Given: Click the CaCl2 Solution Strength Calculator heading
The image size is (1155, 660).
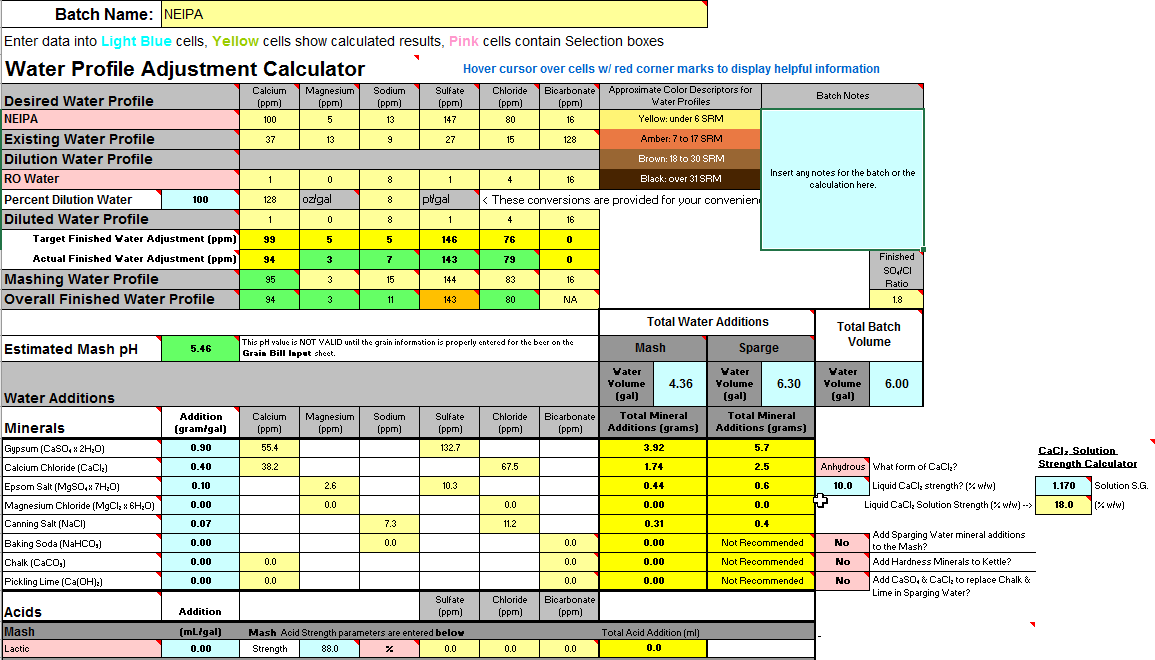Looking at the screenshot, I should 1087,457.
